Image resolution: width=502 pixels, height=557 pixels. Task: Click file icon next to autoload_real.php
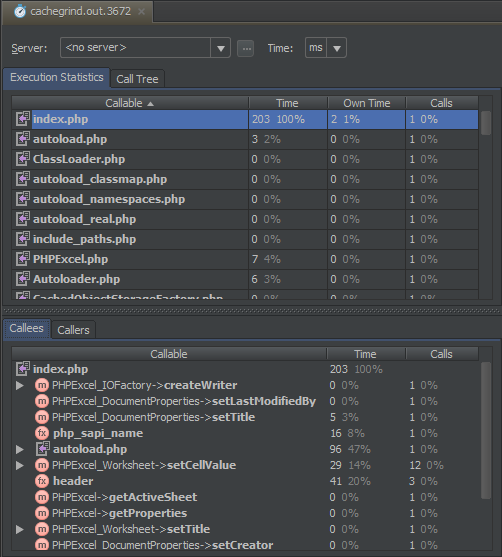point(23,218)
